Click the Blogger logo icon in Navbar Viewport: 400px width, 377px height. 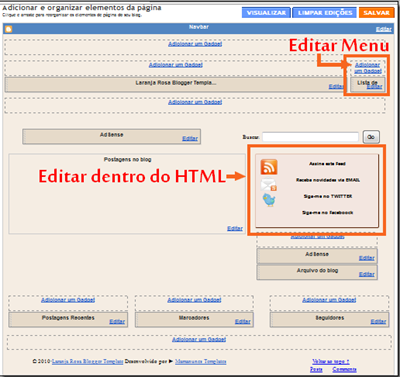point(9,29)
